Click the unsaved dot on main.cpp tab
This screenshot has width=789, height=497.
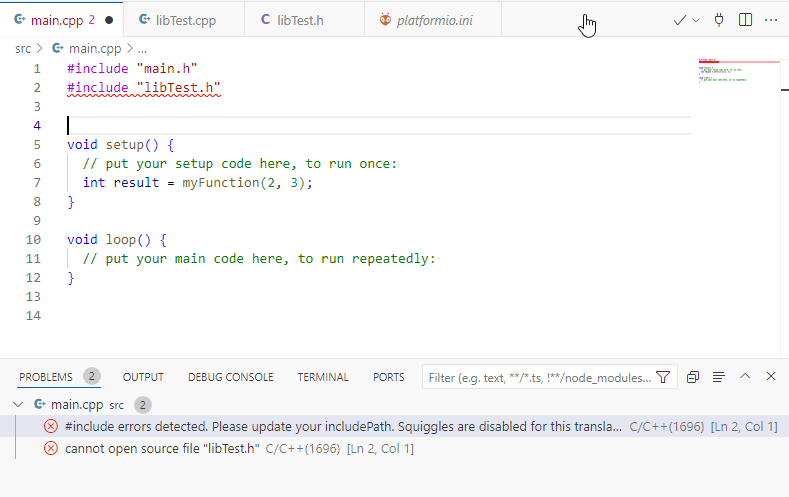tap(109, 20)
